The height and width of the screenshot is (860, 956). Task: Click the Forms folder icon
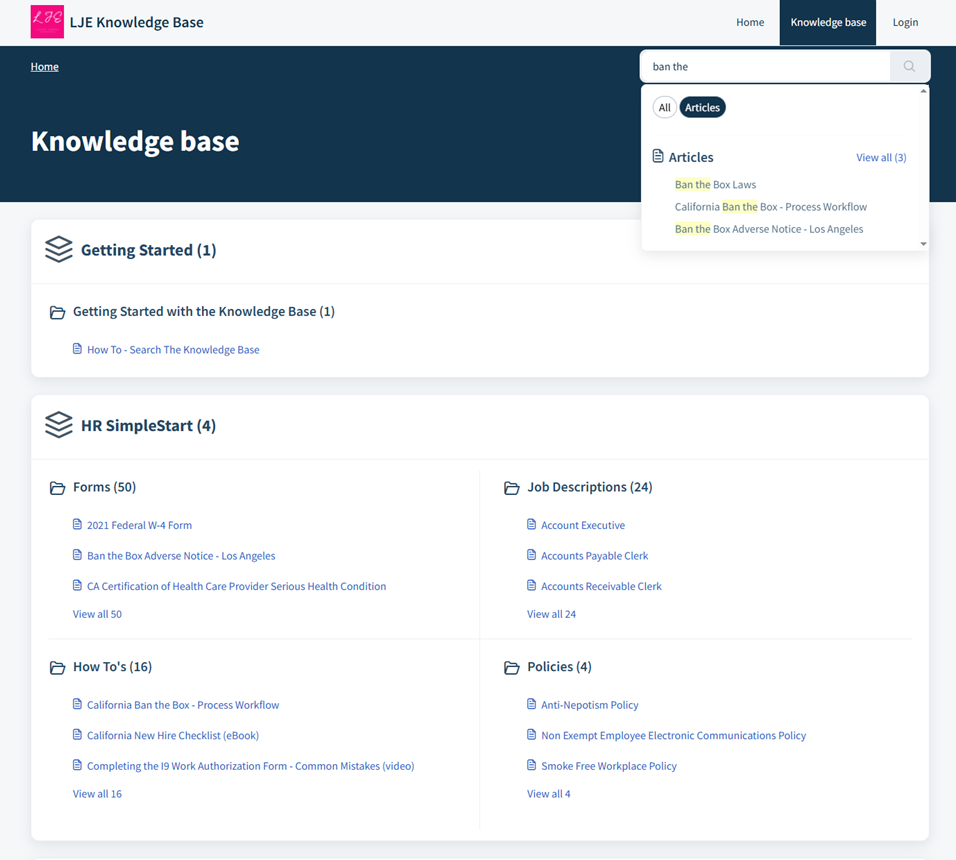[57, 488]
